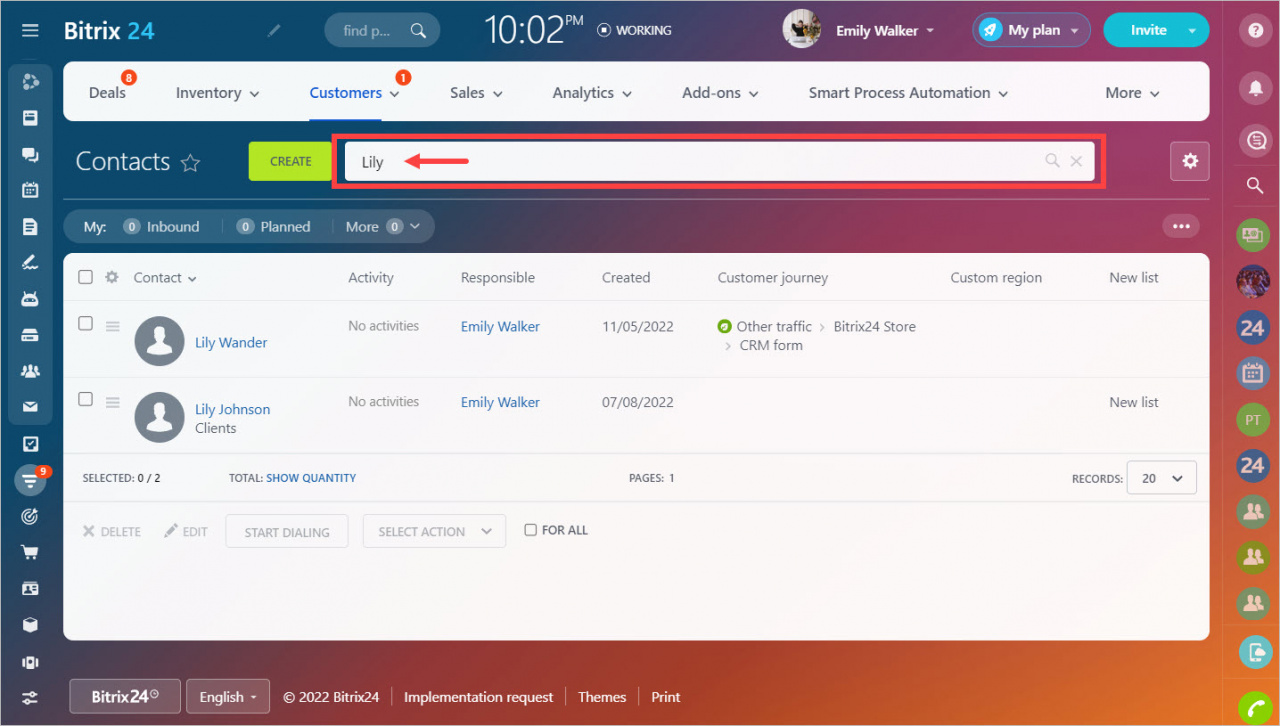Open Lily Johnson row action menu
This screenshot has height=726, width=1280.
pyautogui.click(x=113, y=402)
